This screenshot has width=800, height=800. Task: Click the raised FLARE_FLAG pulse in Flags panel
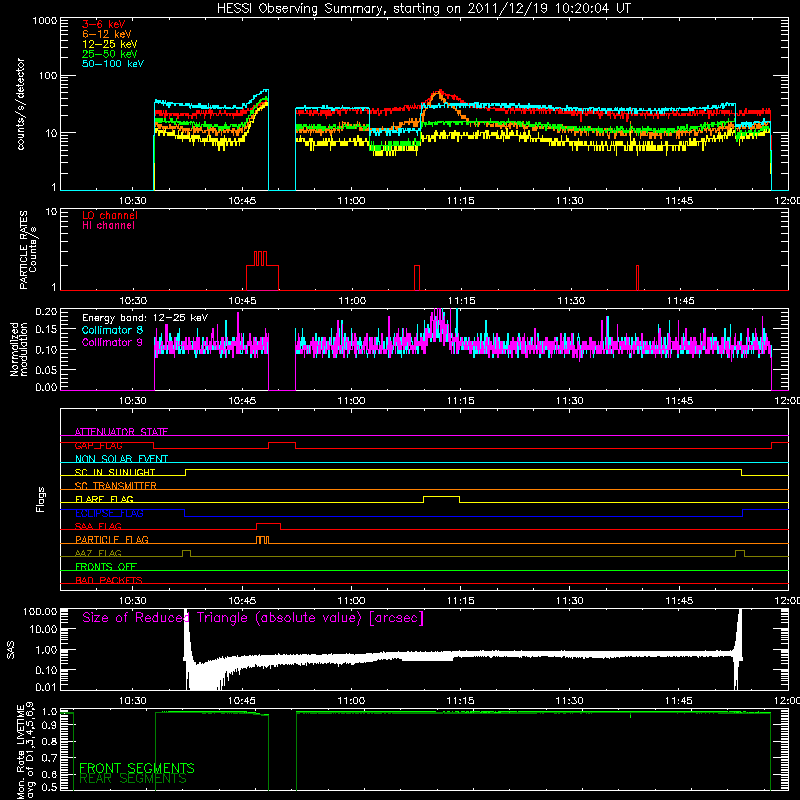[441, 499]
